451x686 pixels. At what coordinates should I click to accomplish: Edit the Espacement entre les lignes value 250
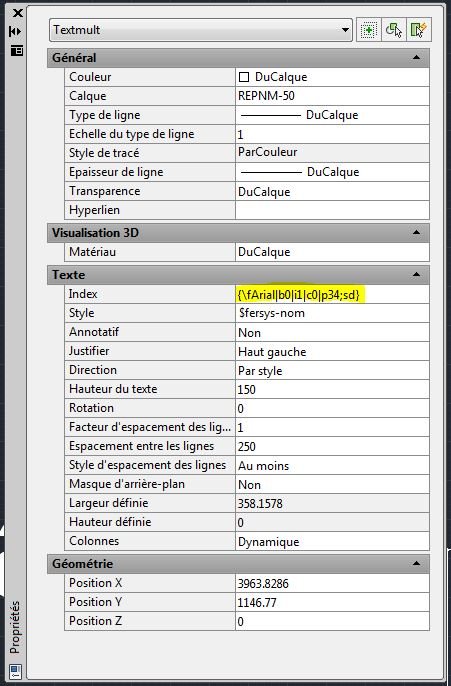(x=332, y=446)
